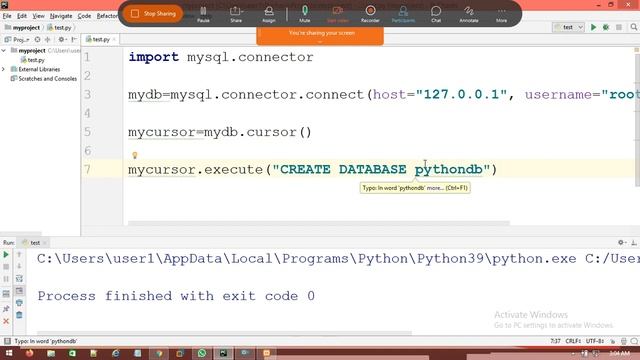
Task: Click test.py in the breadcrumb bar
Action: coord(59,27)
